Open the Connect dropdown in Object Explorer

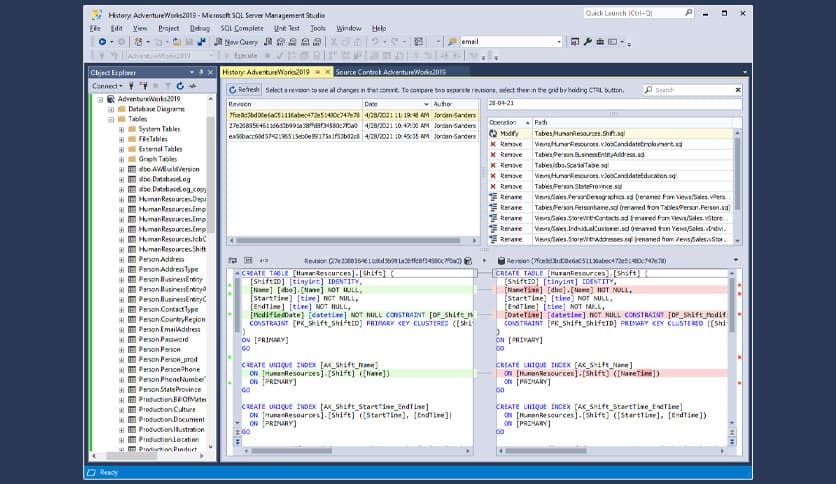tap(107, 86)
